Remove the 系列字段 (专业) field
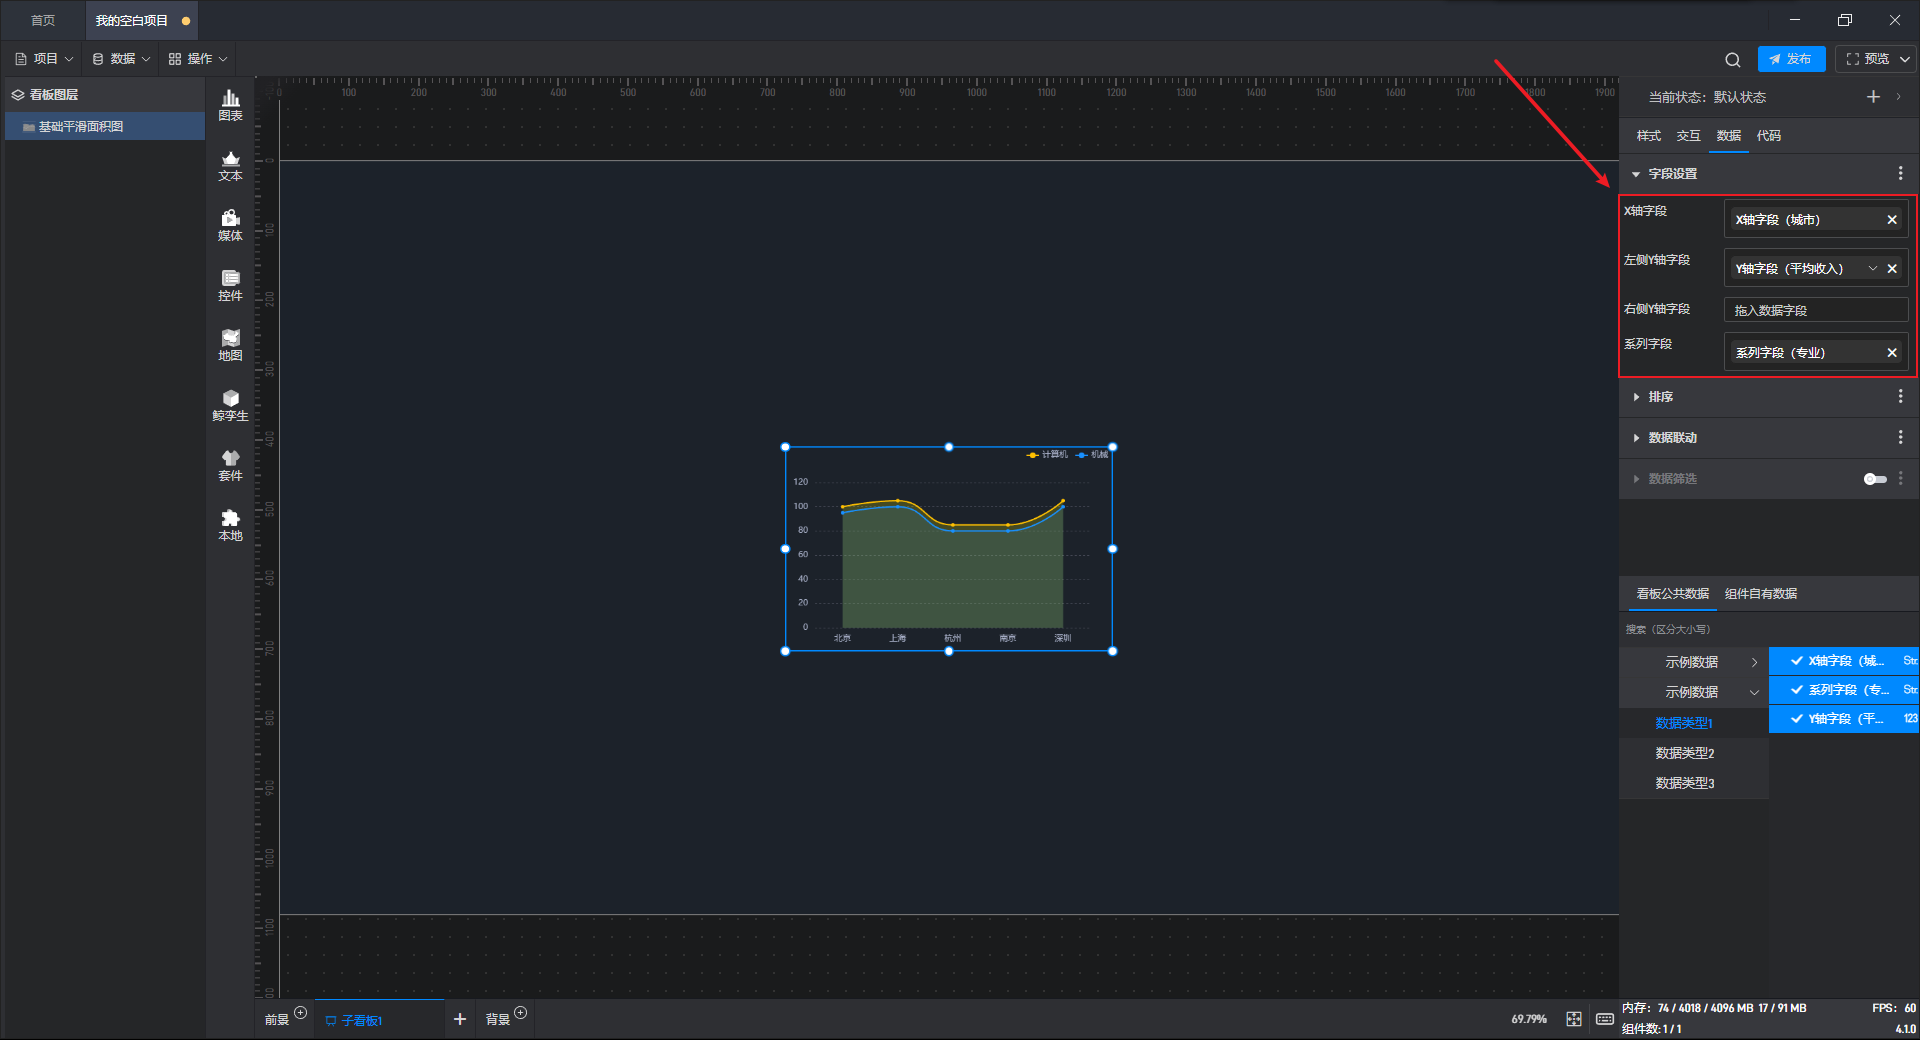This screenshot has height=1040, width=1920. (x=1892, y=353)
